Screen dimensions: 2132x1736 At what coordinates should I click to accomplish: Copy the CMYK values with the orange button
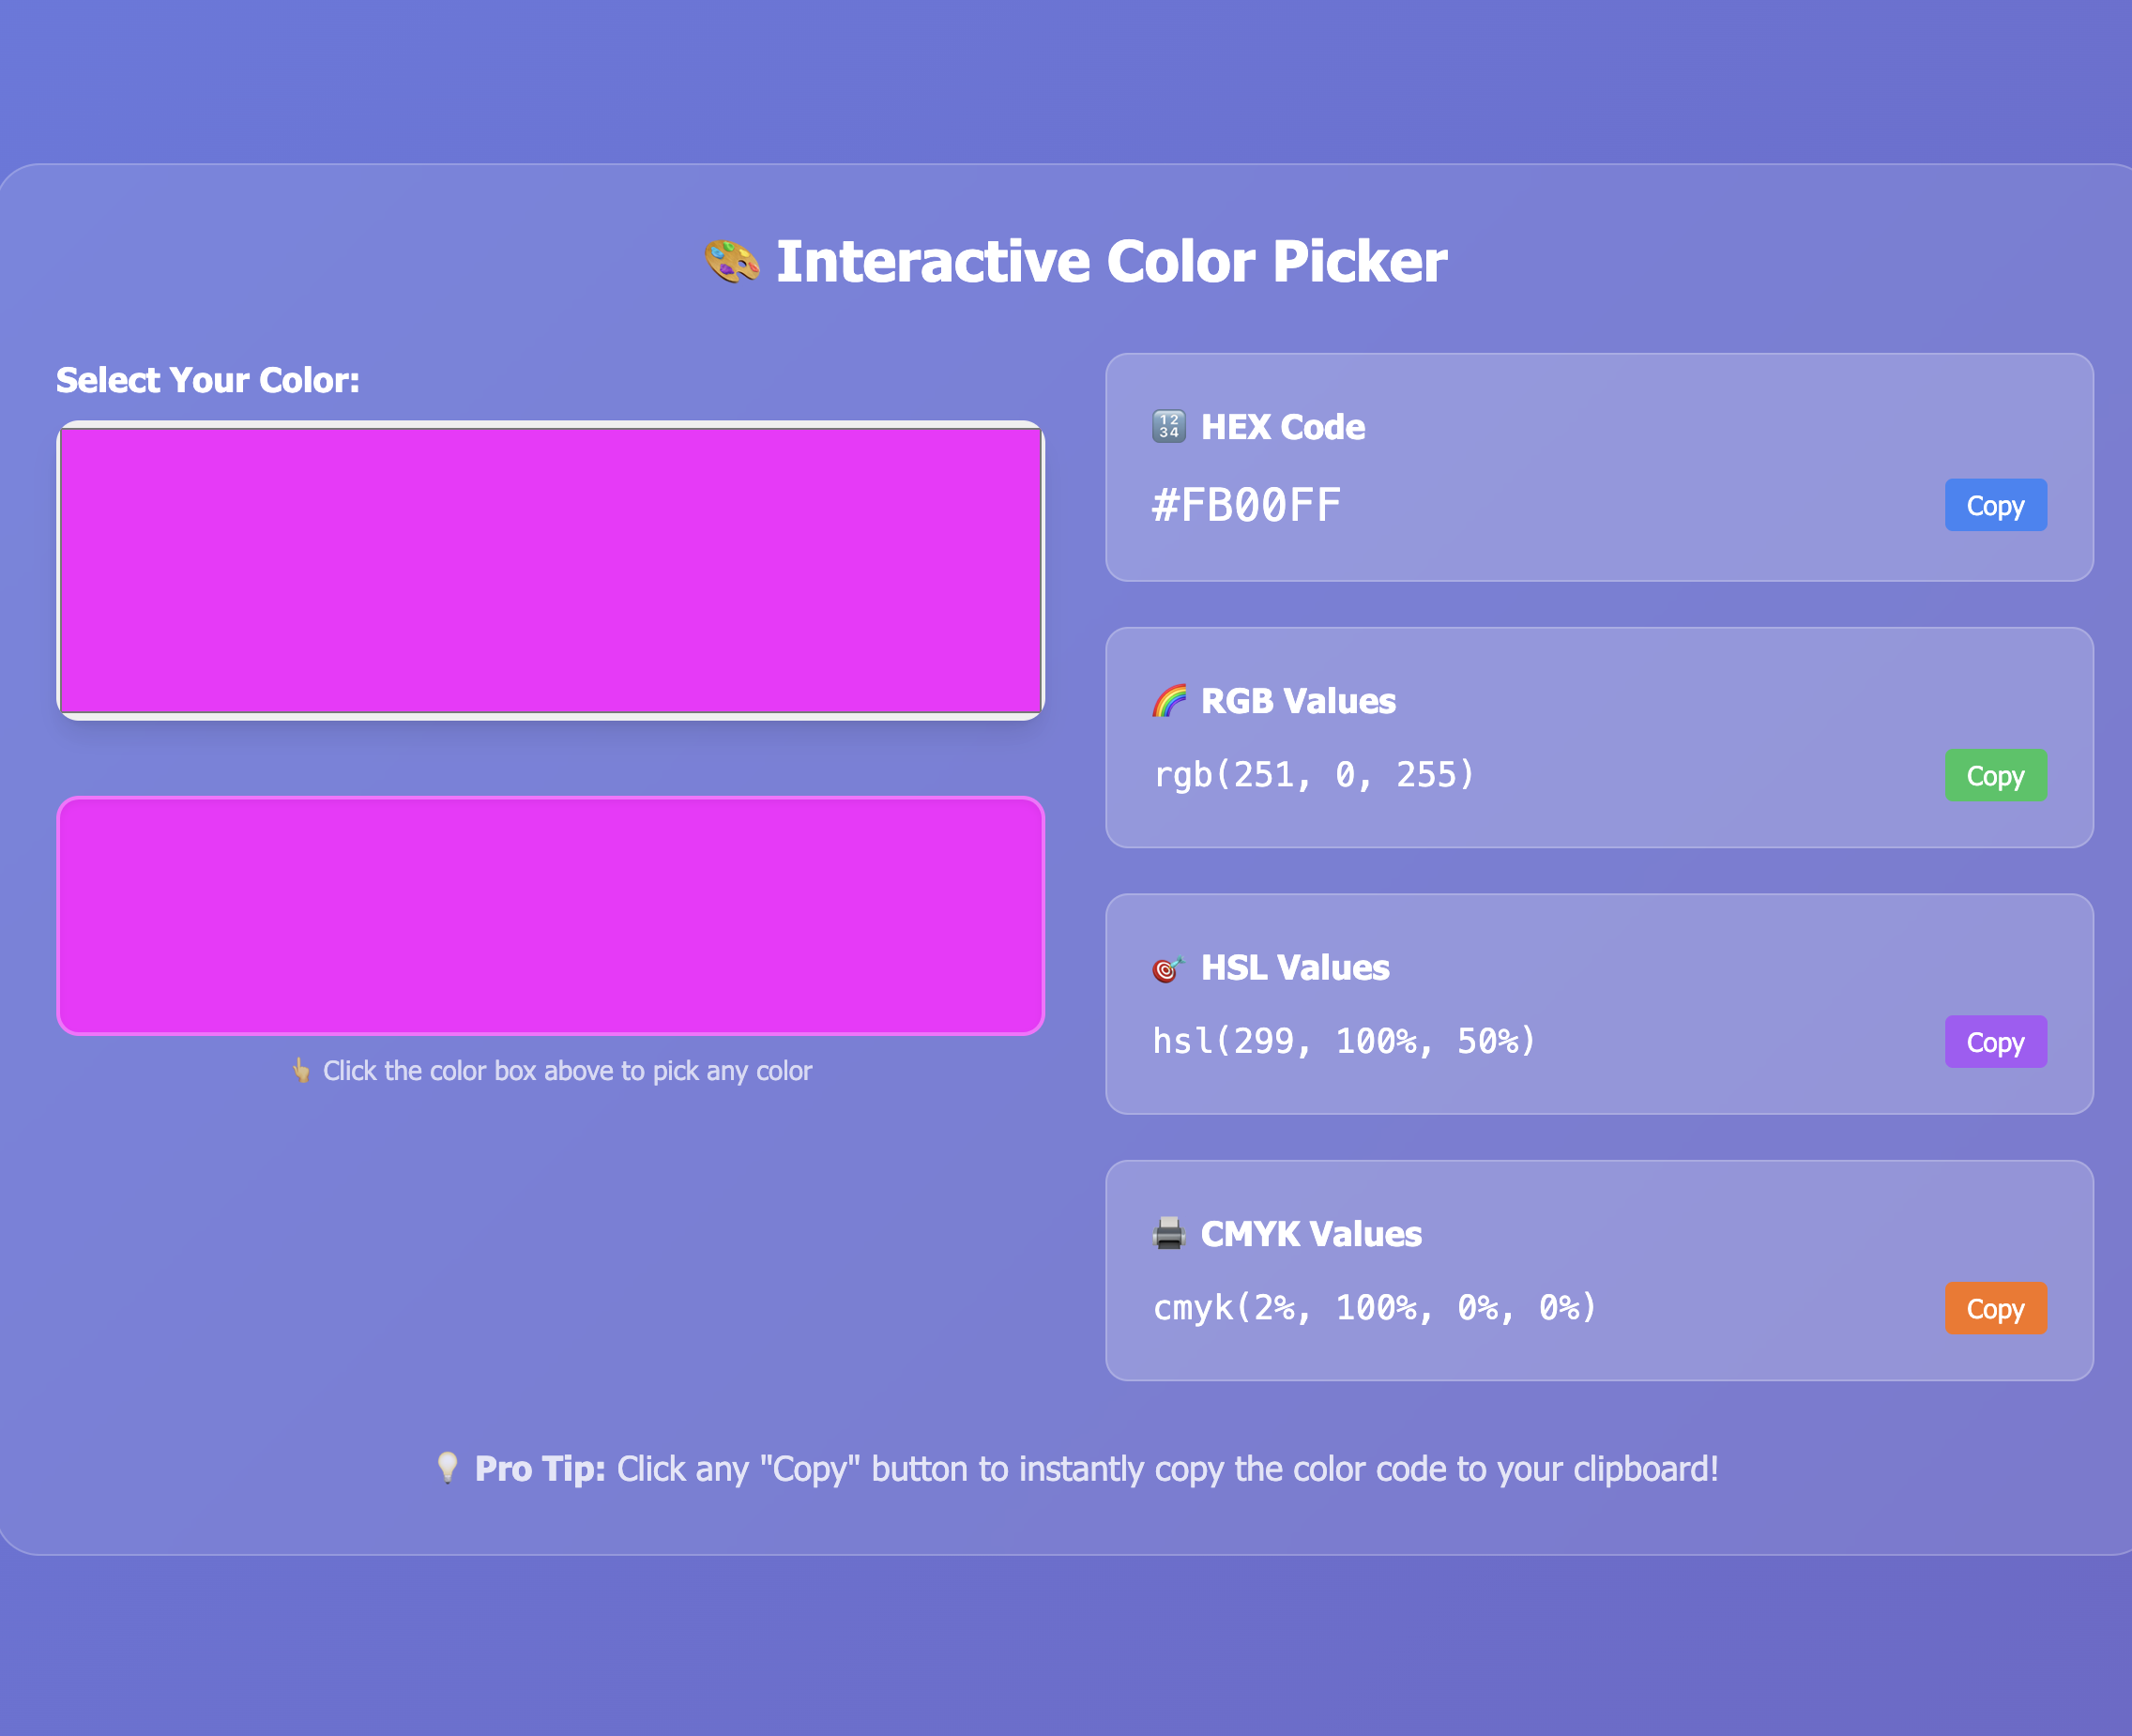[x=1995, y=1308]
